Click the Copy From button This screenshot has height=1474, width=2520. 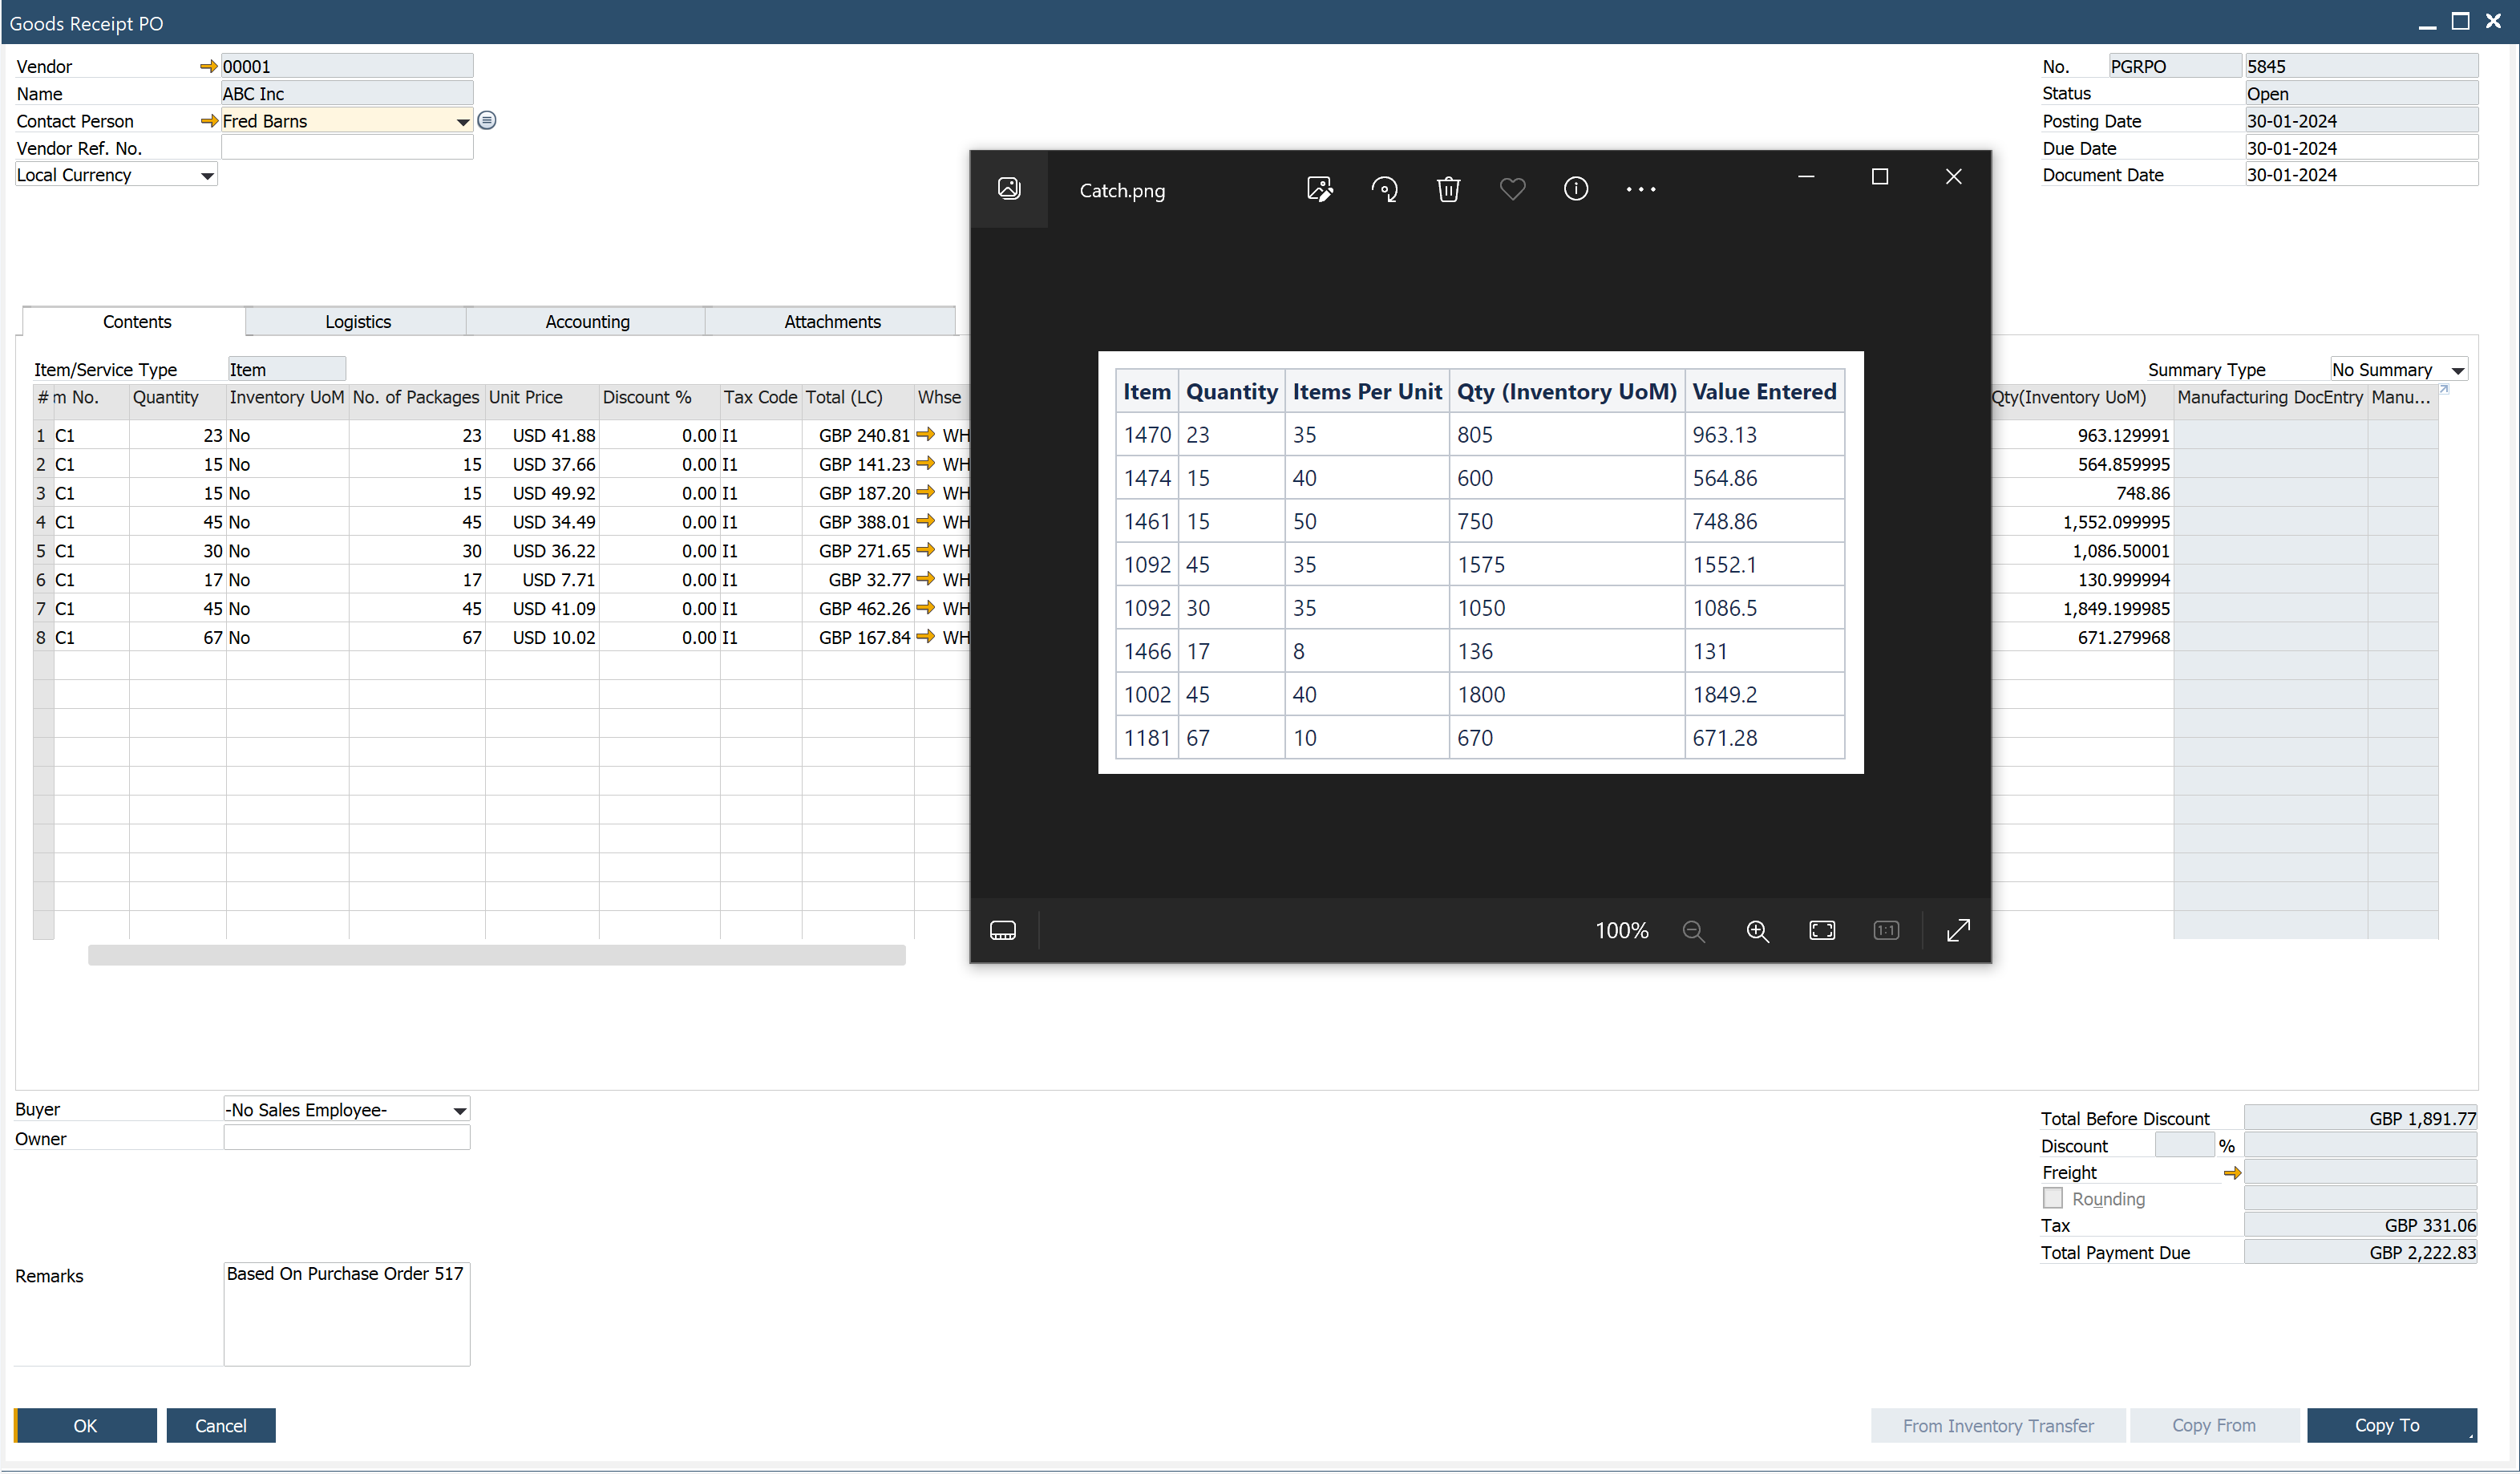[x=2214, y=1425]
